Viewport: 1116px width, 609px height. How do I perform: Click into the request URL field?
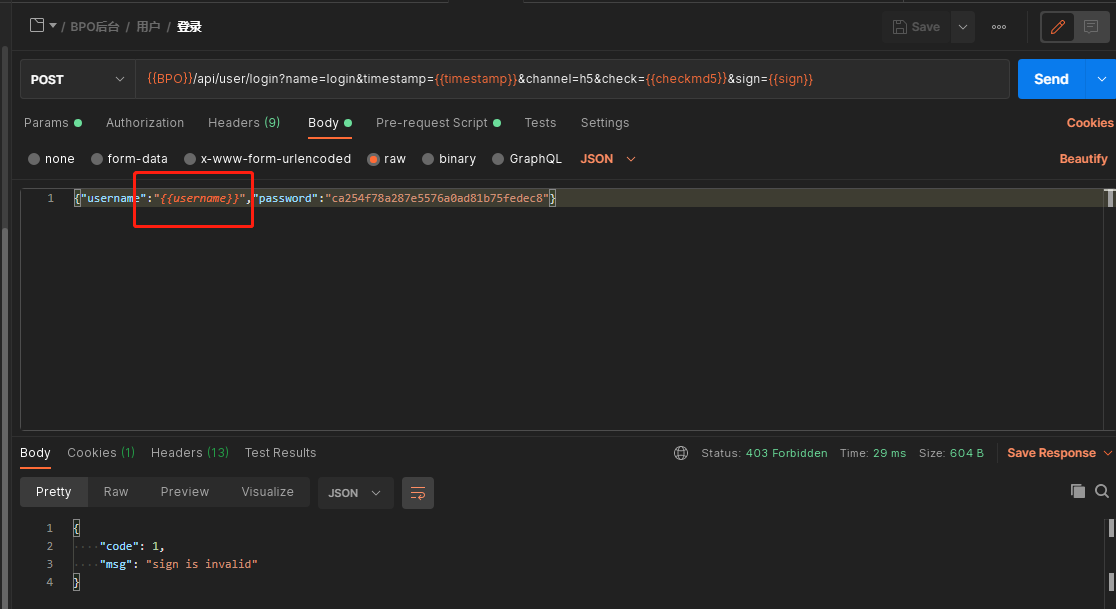572,79
